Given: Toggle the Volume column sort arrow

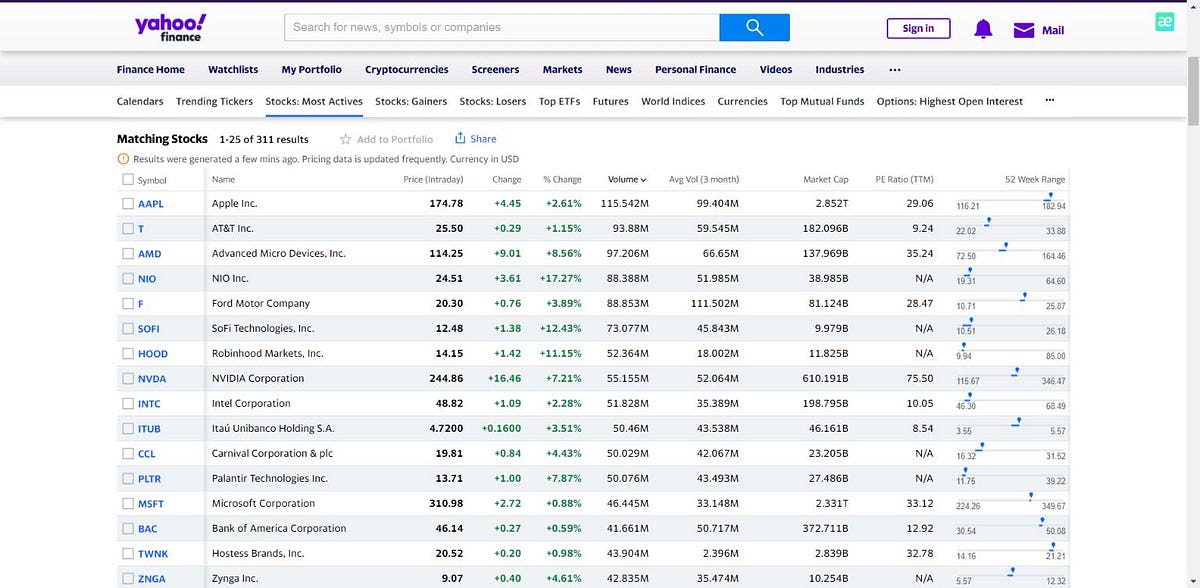Looking at the screenshot, I should [643, 178].
